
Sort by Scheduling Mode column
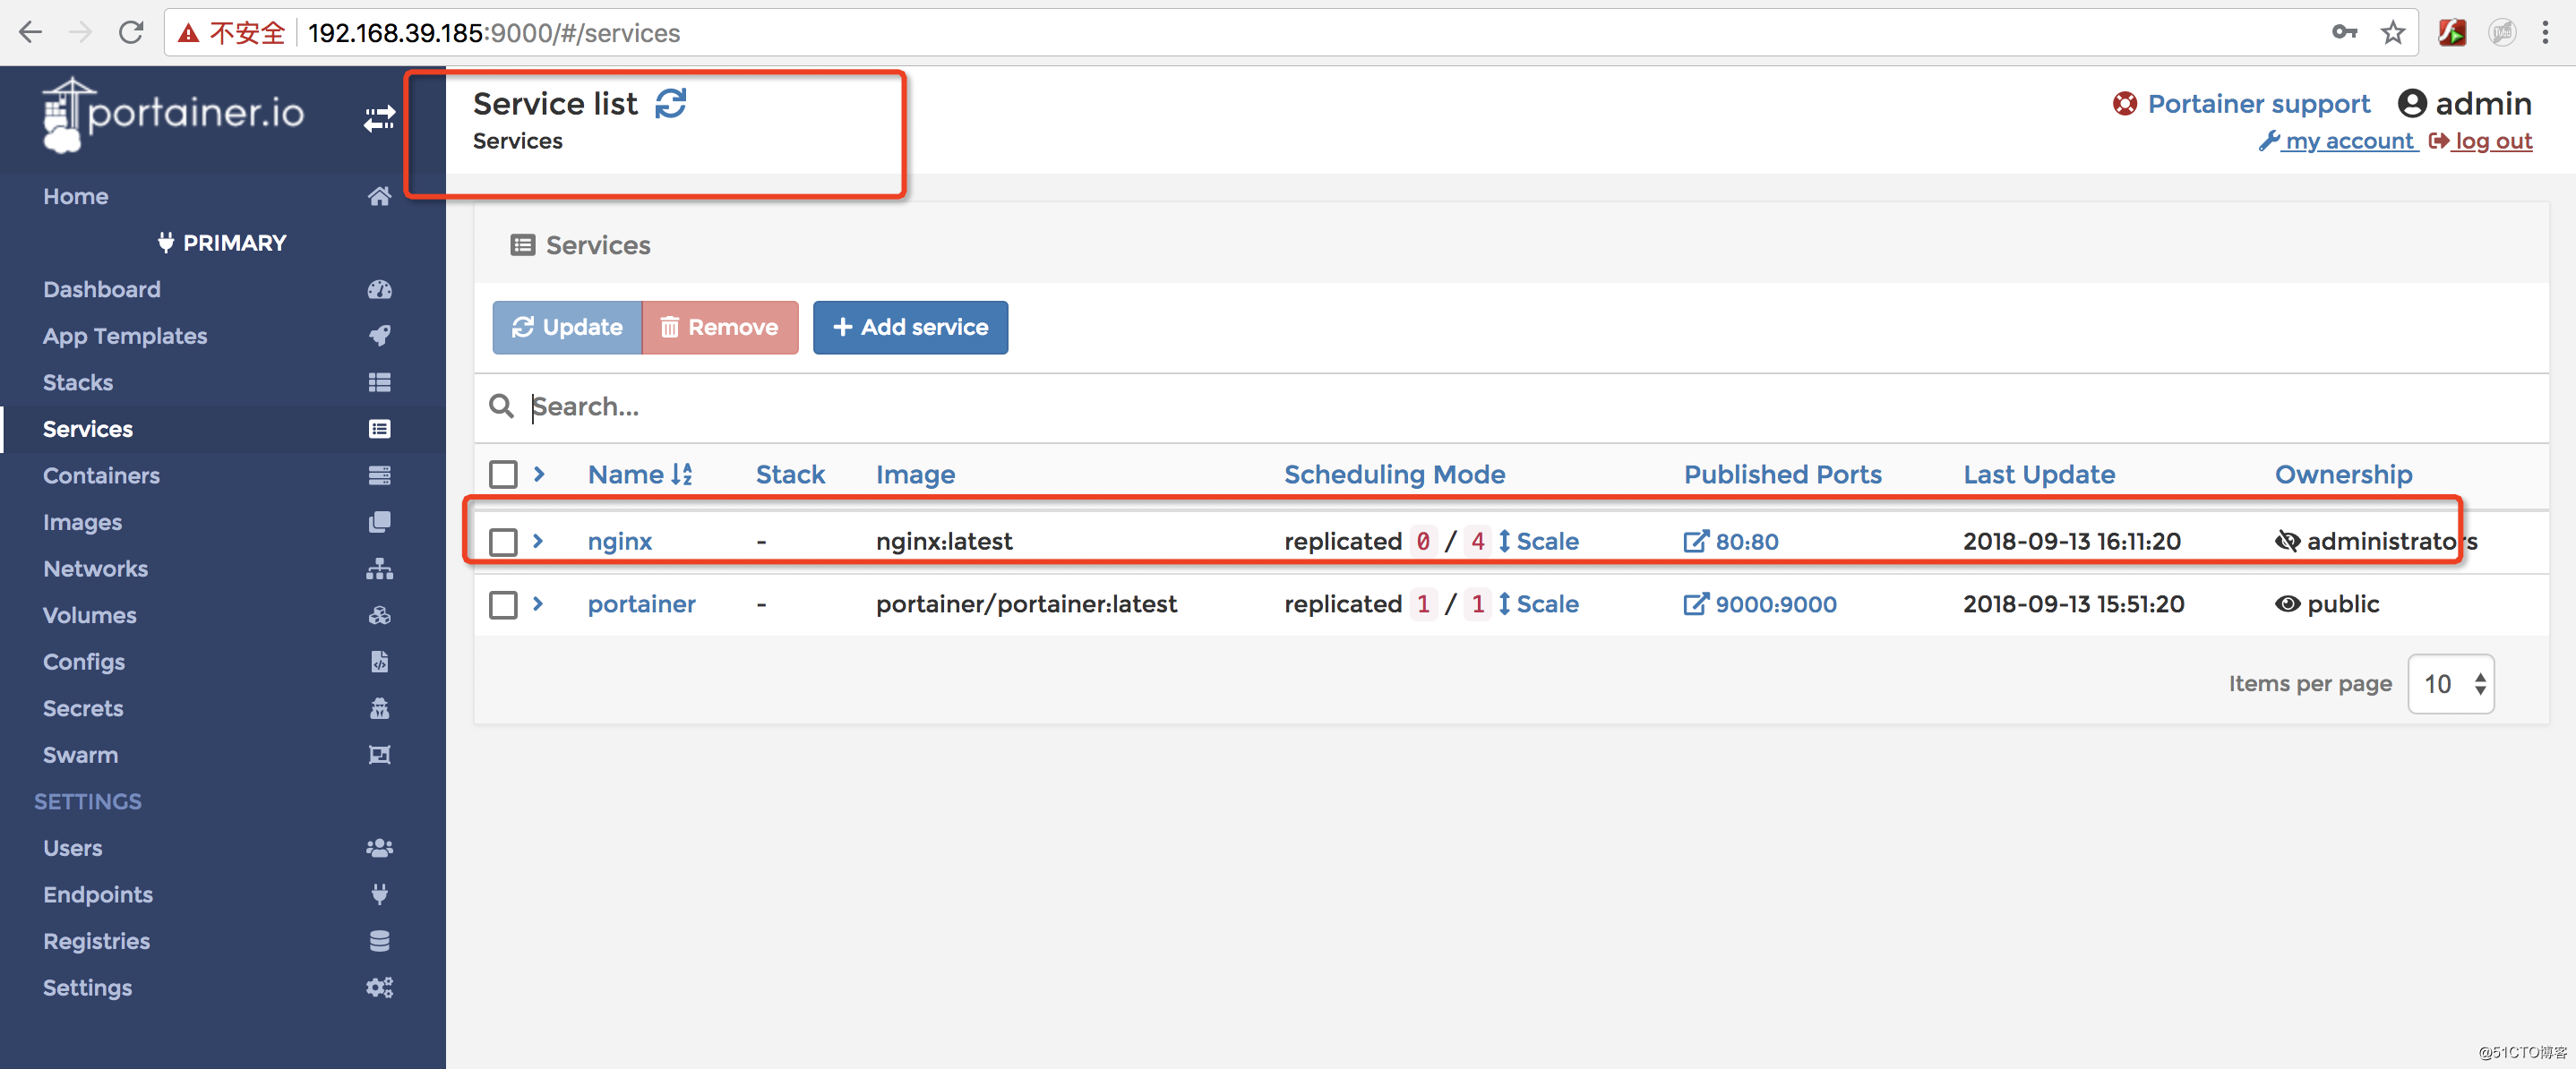[1394, 474]
